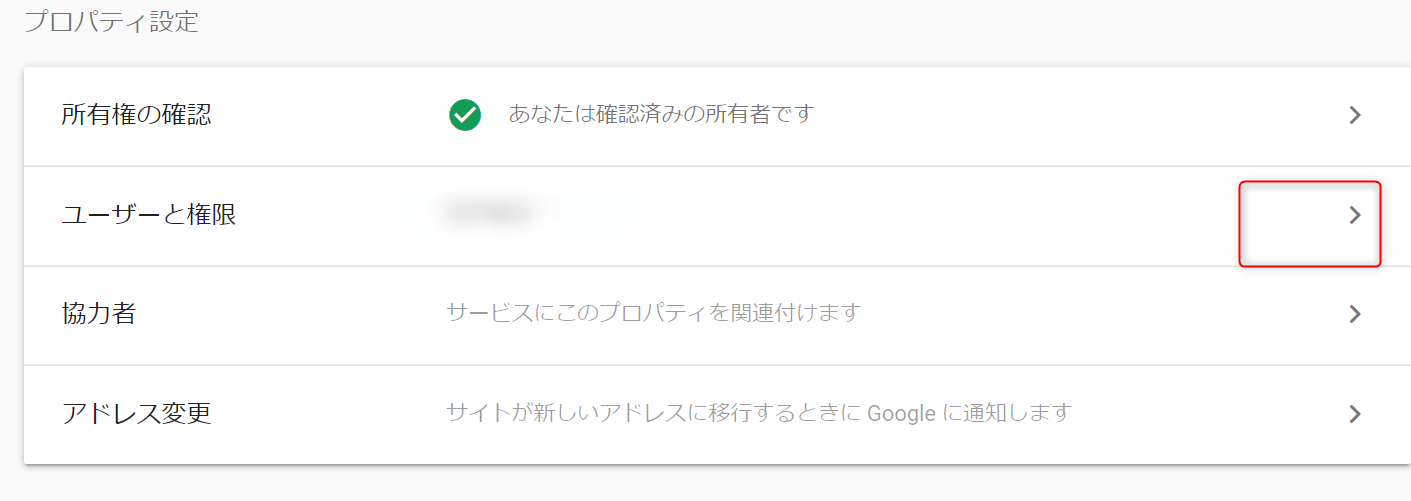Click the text あなたは確認済みの所有者です

pyautogui.click(x=661, y=114)
